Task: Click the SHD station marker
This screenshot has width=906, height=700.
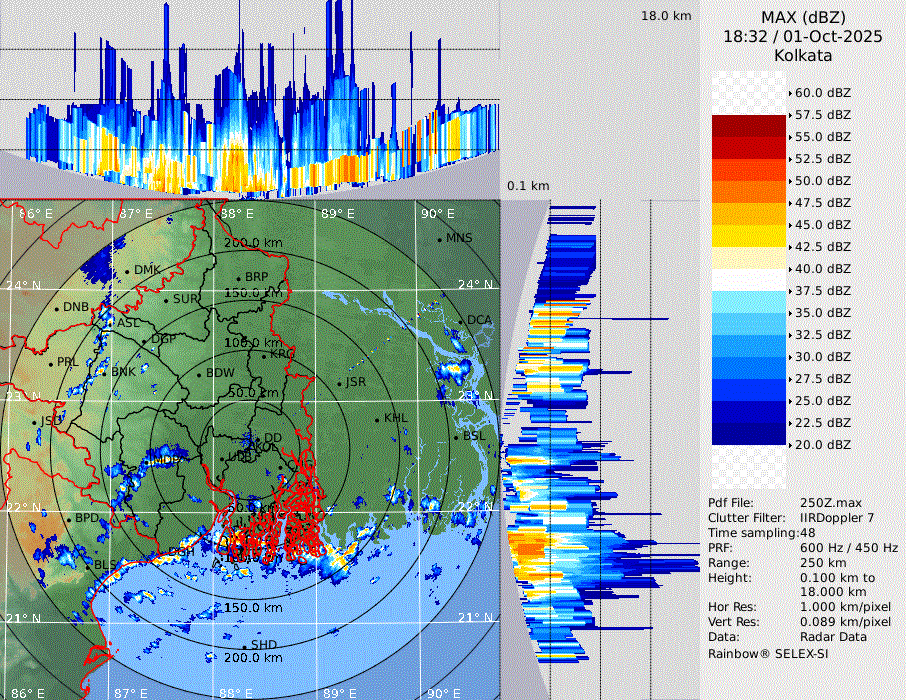Action: [245, 645]
